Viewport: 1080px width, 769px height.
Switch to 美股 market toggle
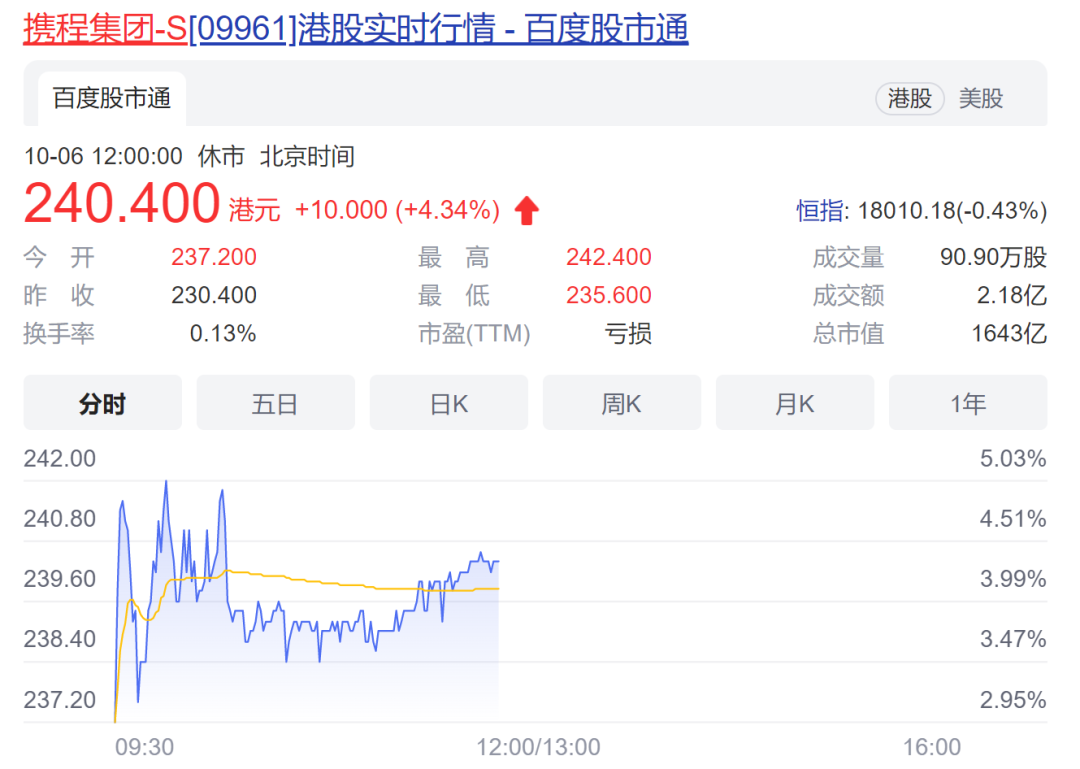coord(981,99)
